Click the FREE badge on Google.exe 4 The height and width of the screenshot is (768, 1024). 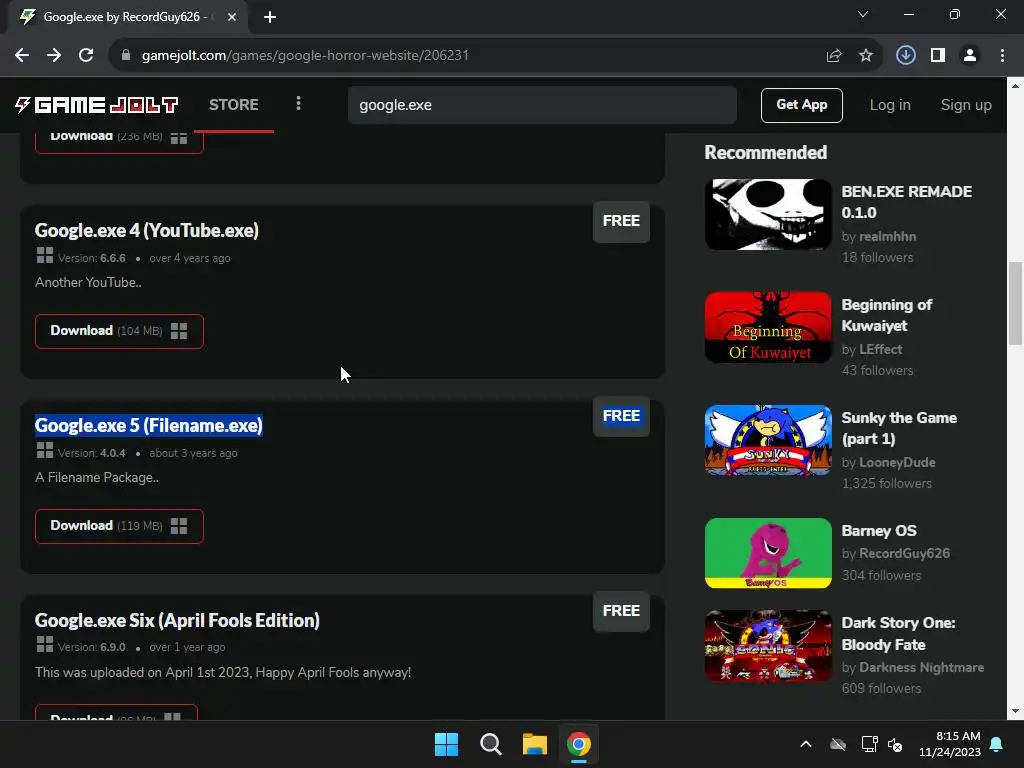(621, 221)
